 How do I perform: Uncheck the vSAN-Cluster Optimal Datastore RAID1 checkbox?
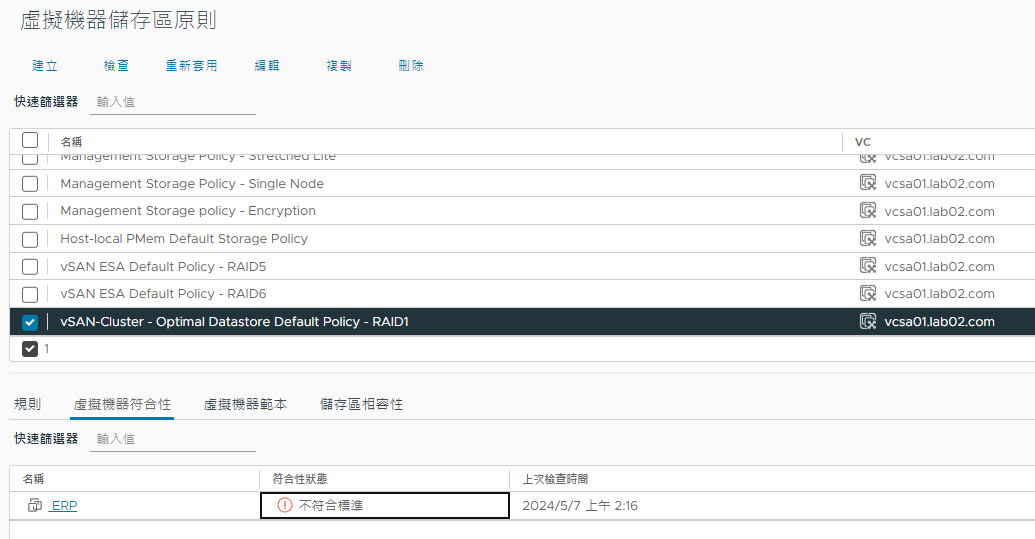(30, 323)
